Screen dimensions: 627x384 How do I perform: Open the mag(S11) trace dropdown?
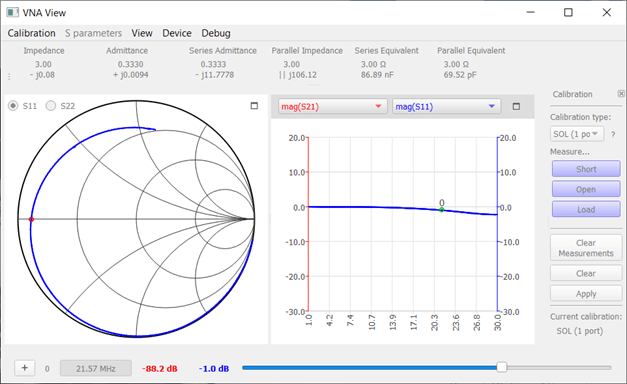pos(446,106)
